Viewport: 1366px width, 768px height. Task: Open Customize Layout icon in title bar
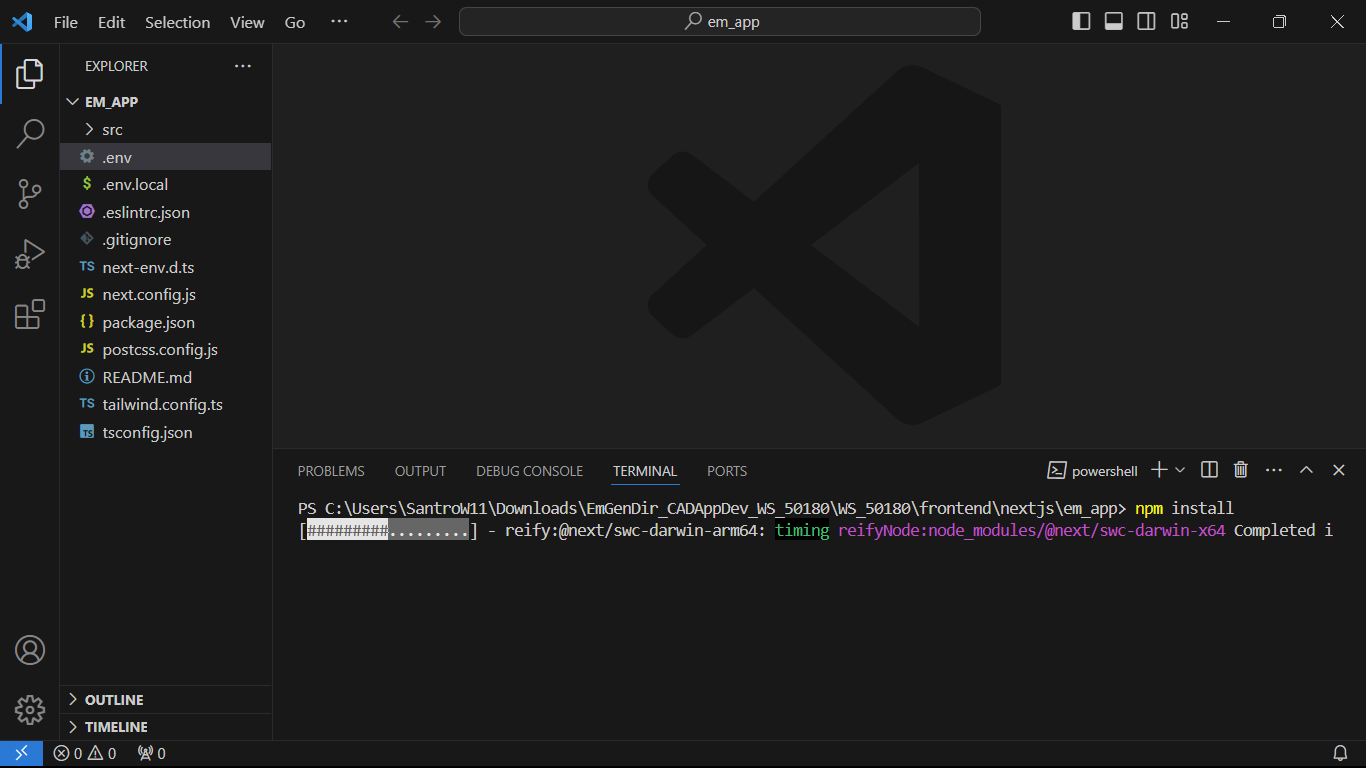1180,22
